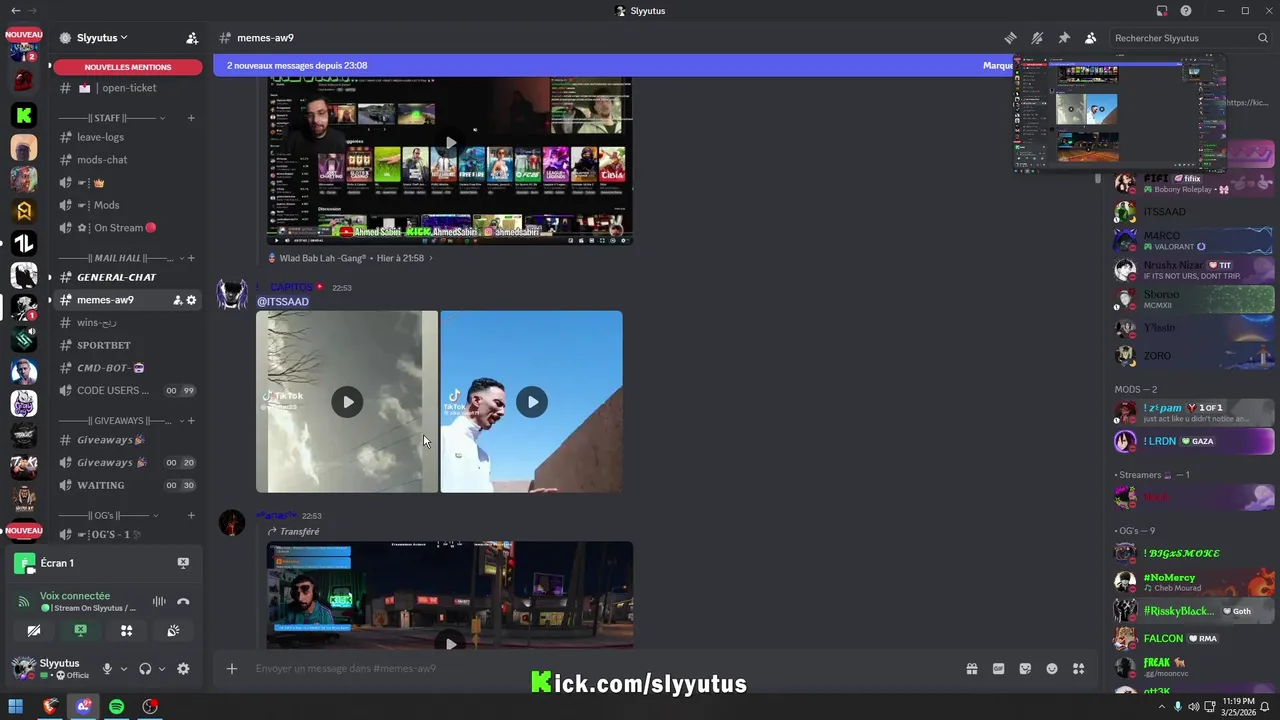Open the help icon in title bar
Viewport: 1280px width, 720px height.
(1186, 11)
